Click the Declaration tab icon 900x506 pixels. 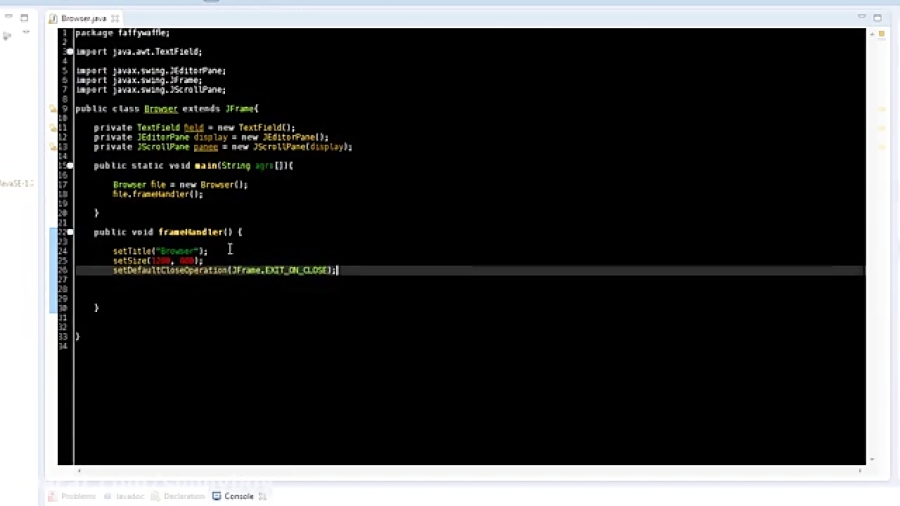155,496
